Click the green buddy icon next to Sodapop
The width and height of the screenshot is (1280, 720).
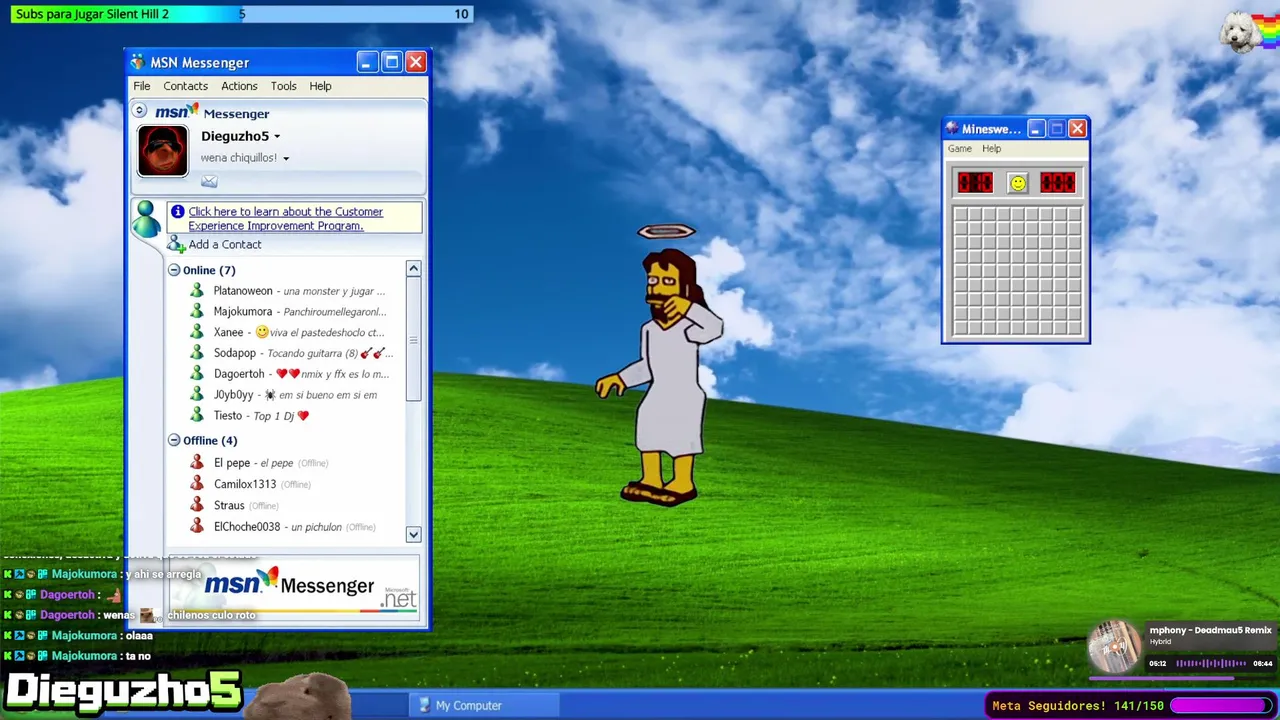197,353
